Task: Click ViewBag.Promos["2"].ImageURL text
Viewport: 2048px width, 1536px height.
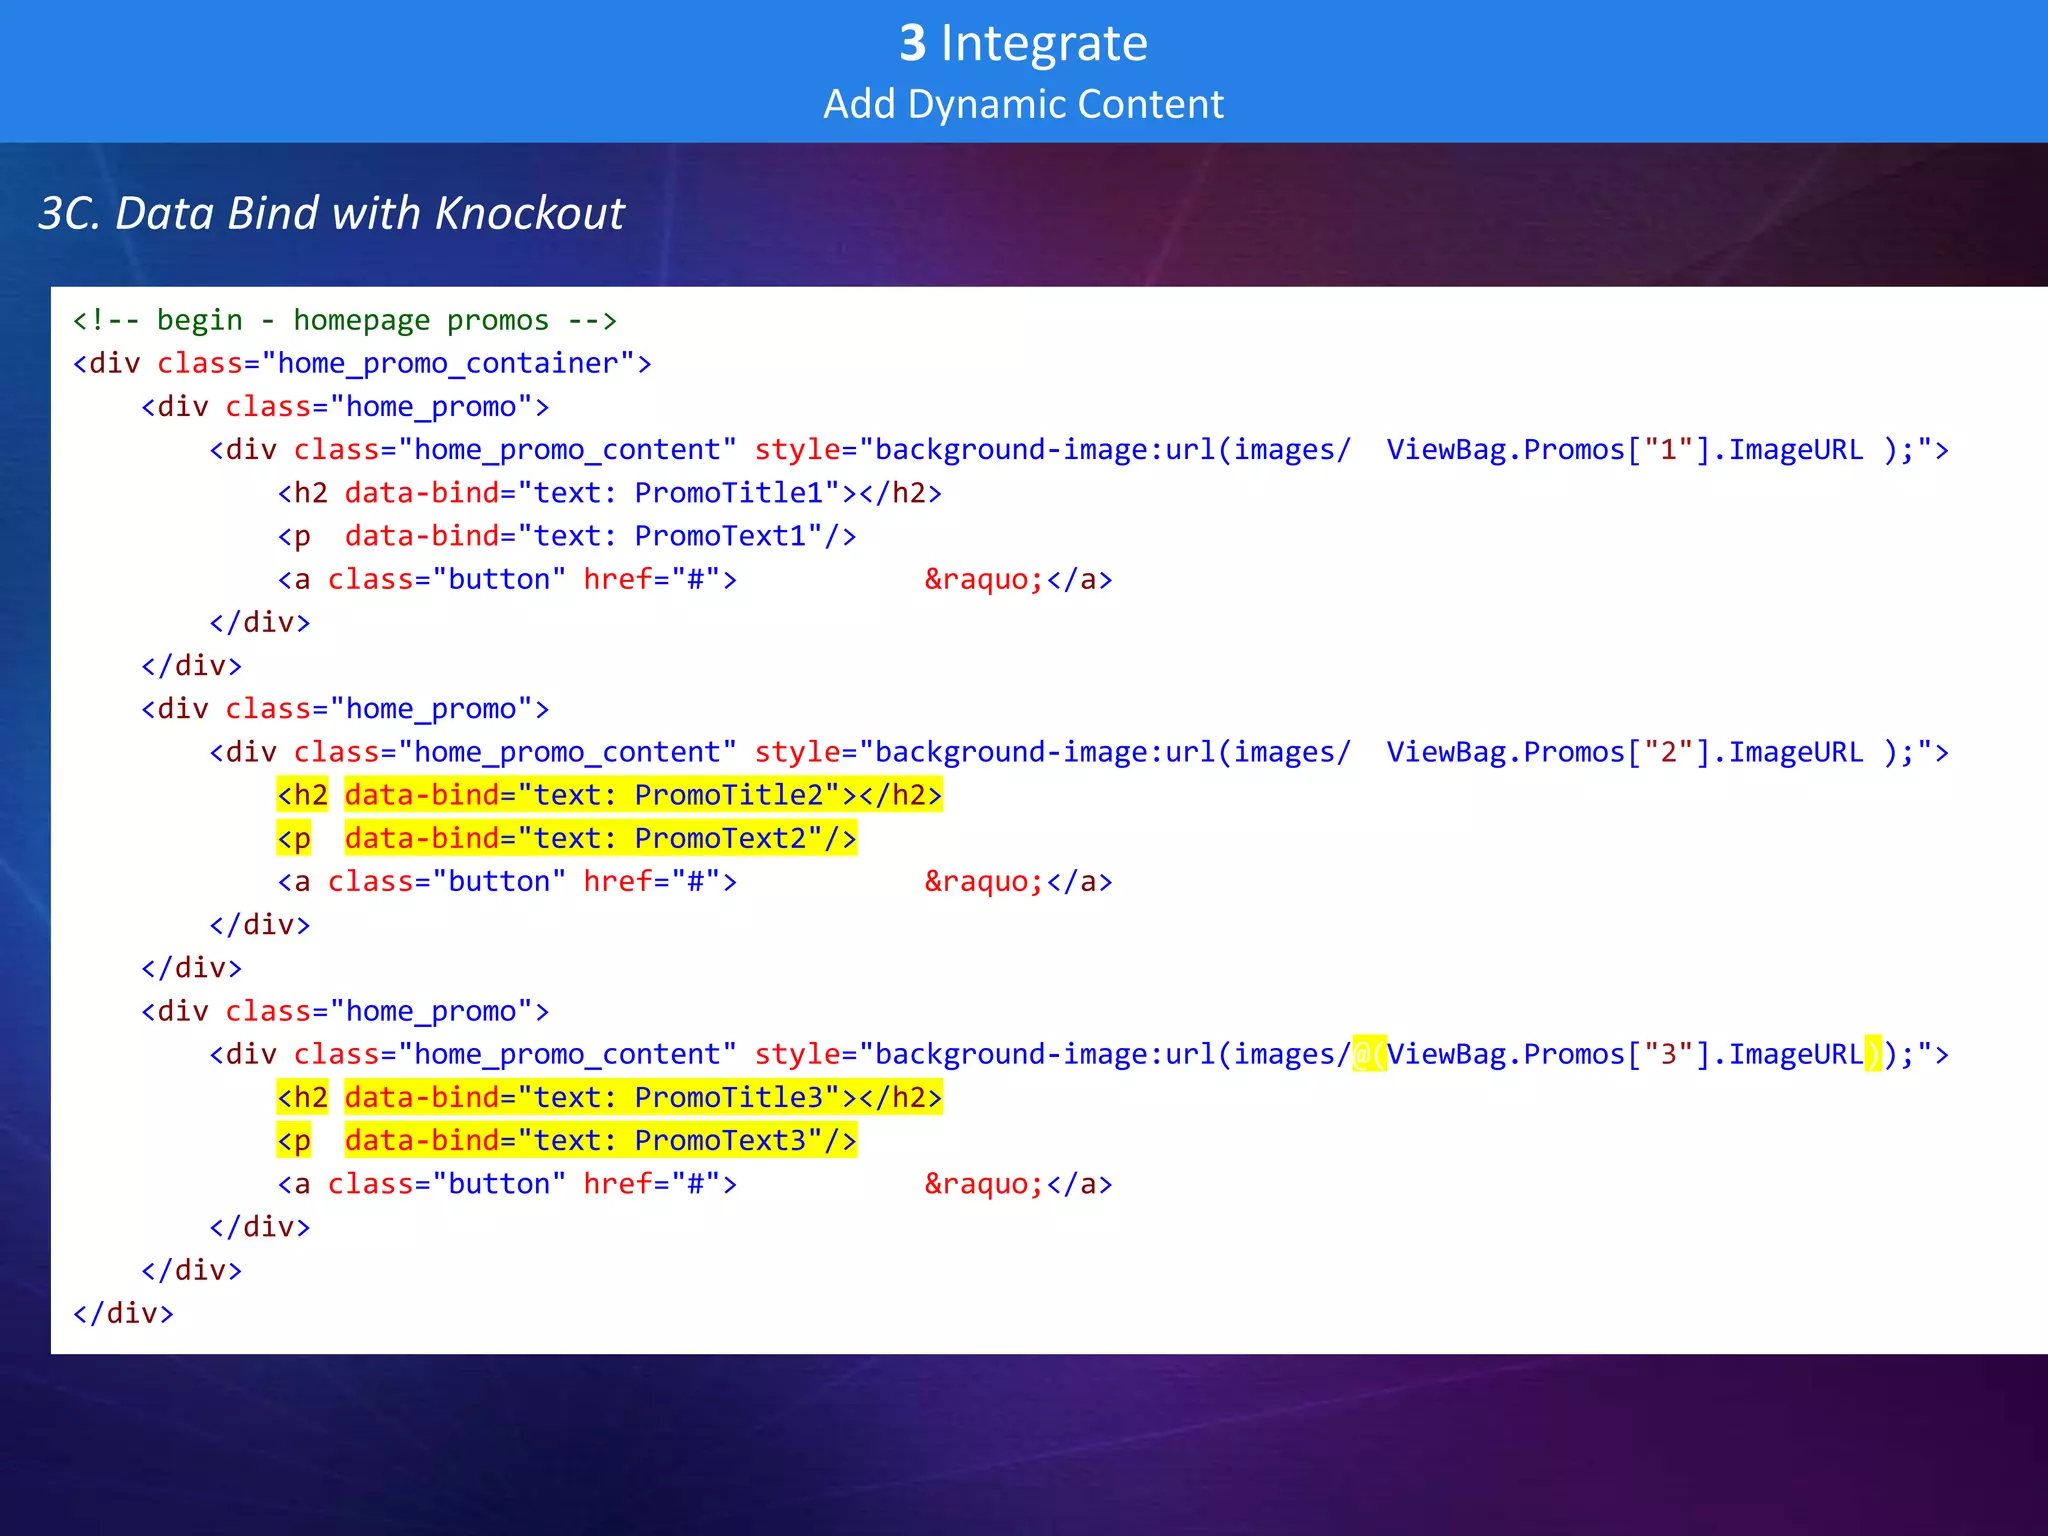Action: (x=1625, y=752)
